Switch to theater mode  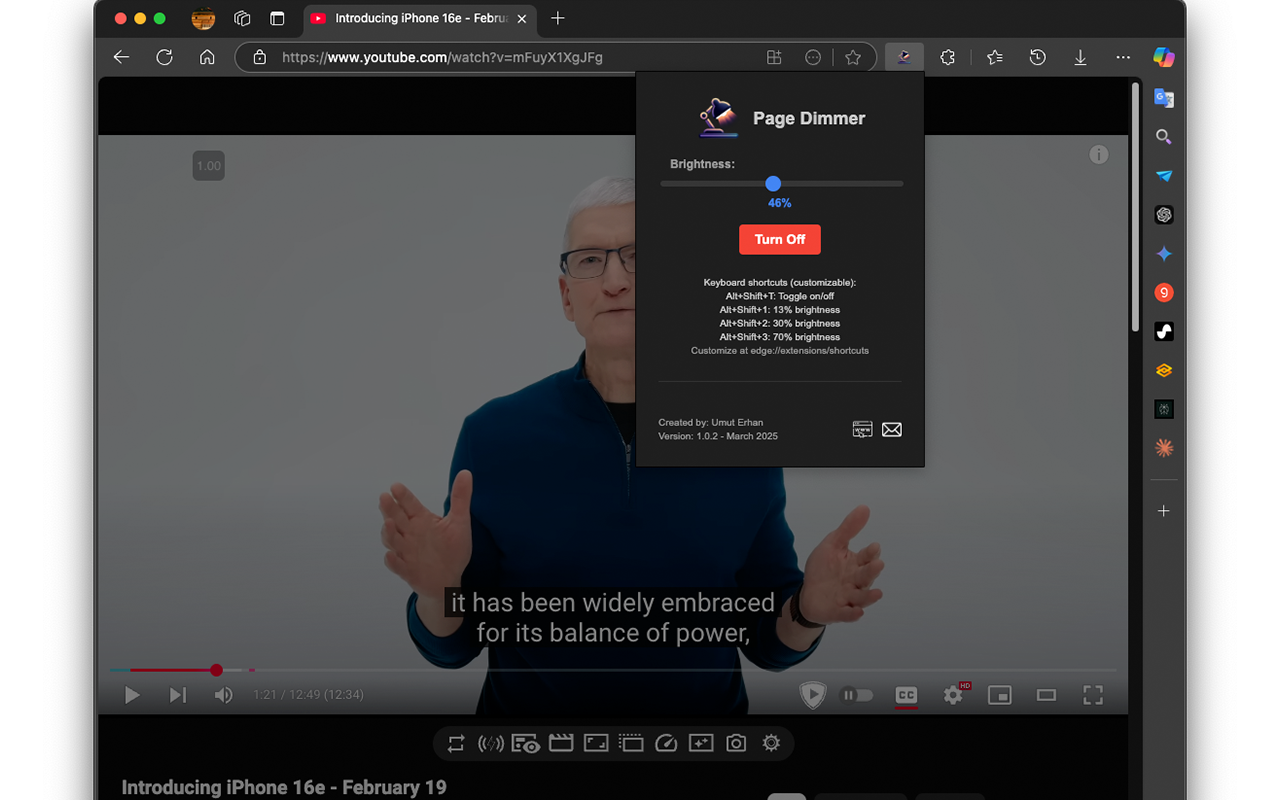[x=1046, y=695]
